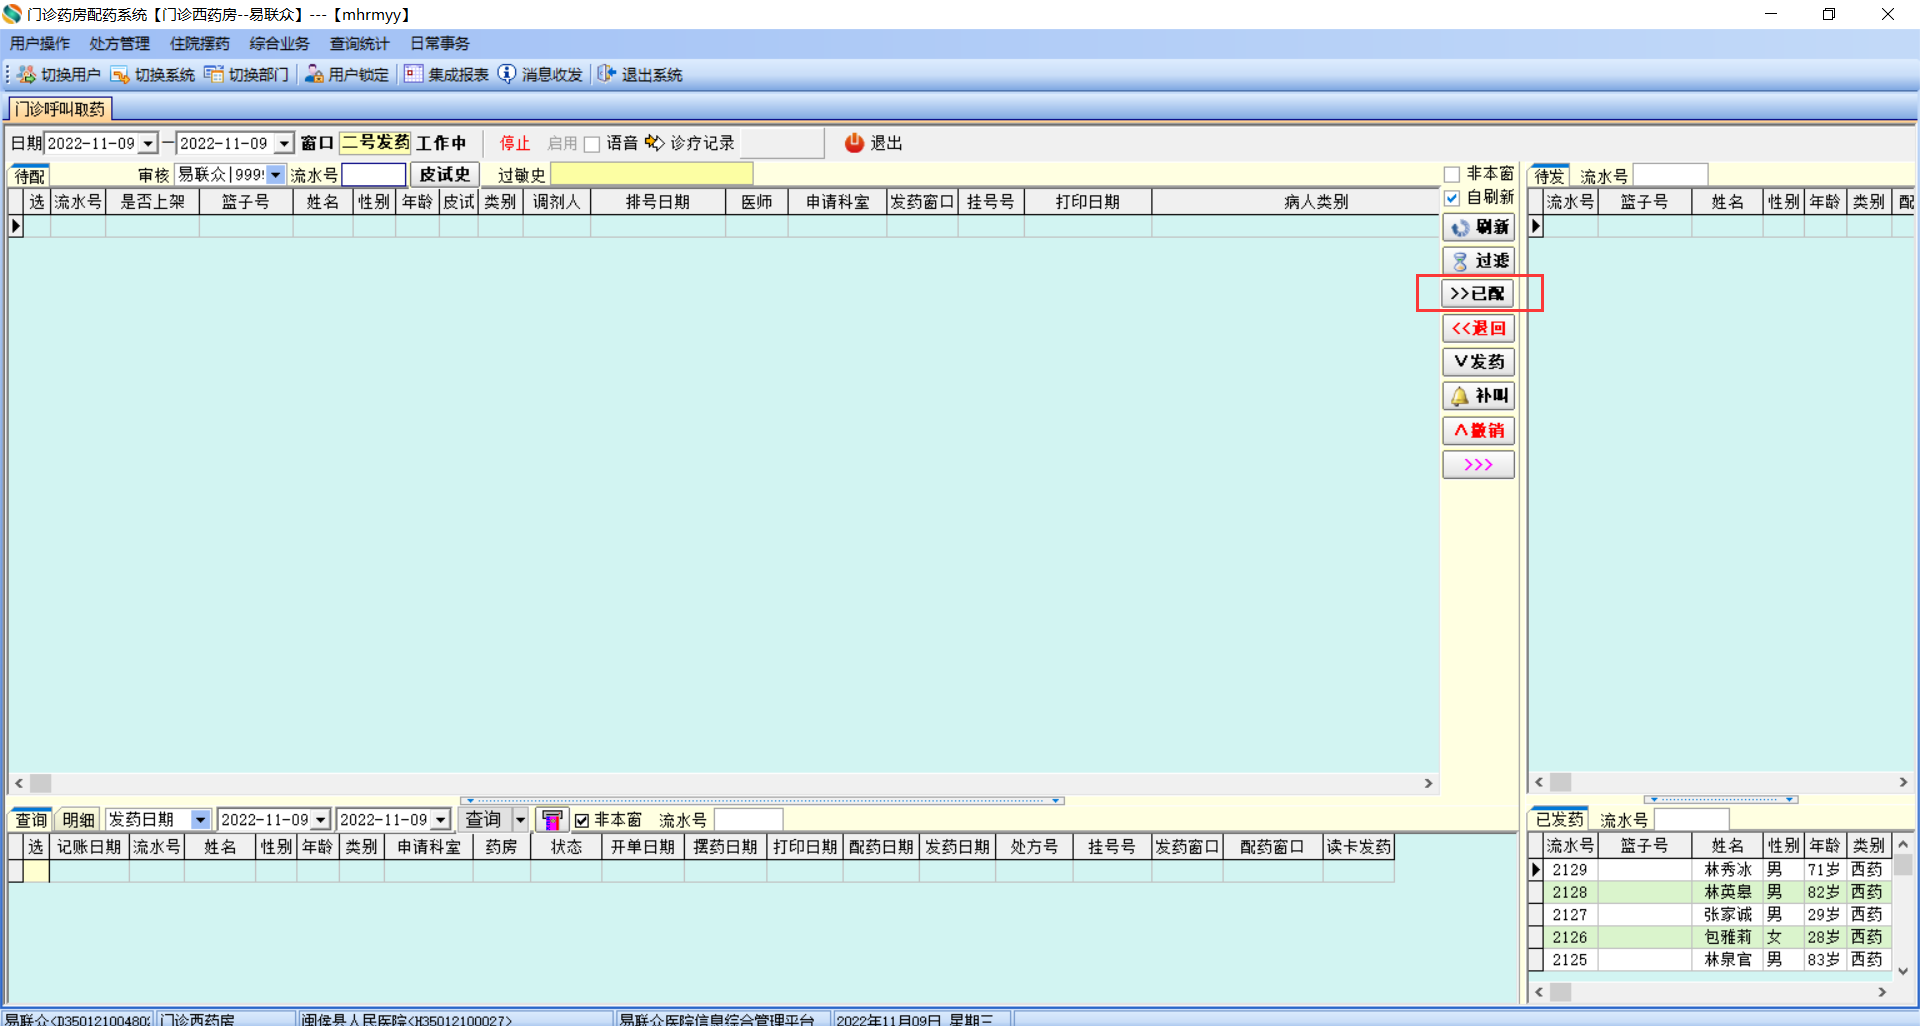Click the 过滤 hourglass filter button
This screenshot has height=1026, width=1920.
point(1479,260)
